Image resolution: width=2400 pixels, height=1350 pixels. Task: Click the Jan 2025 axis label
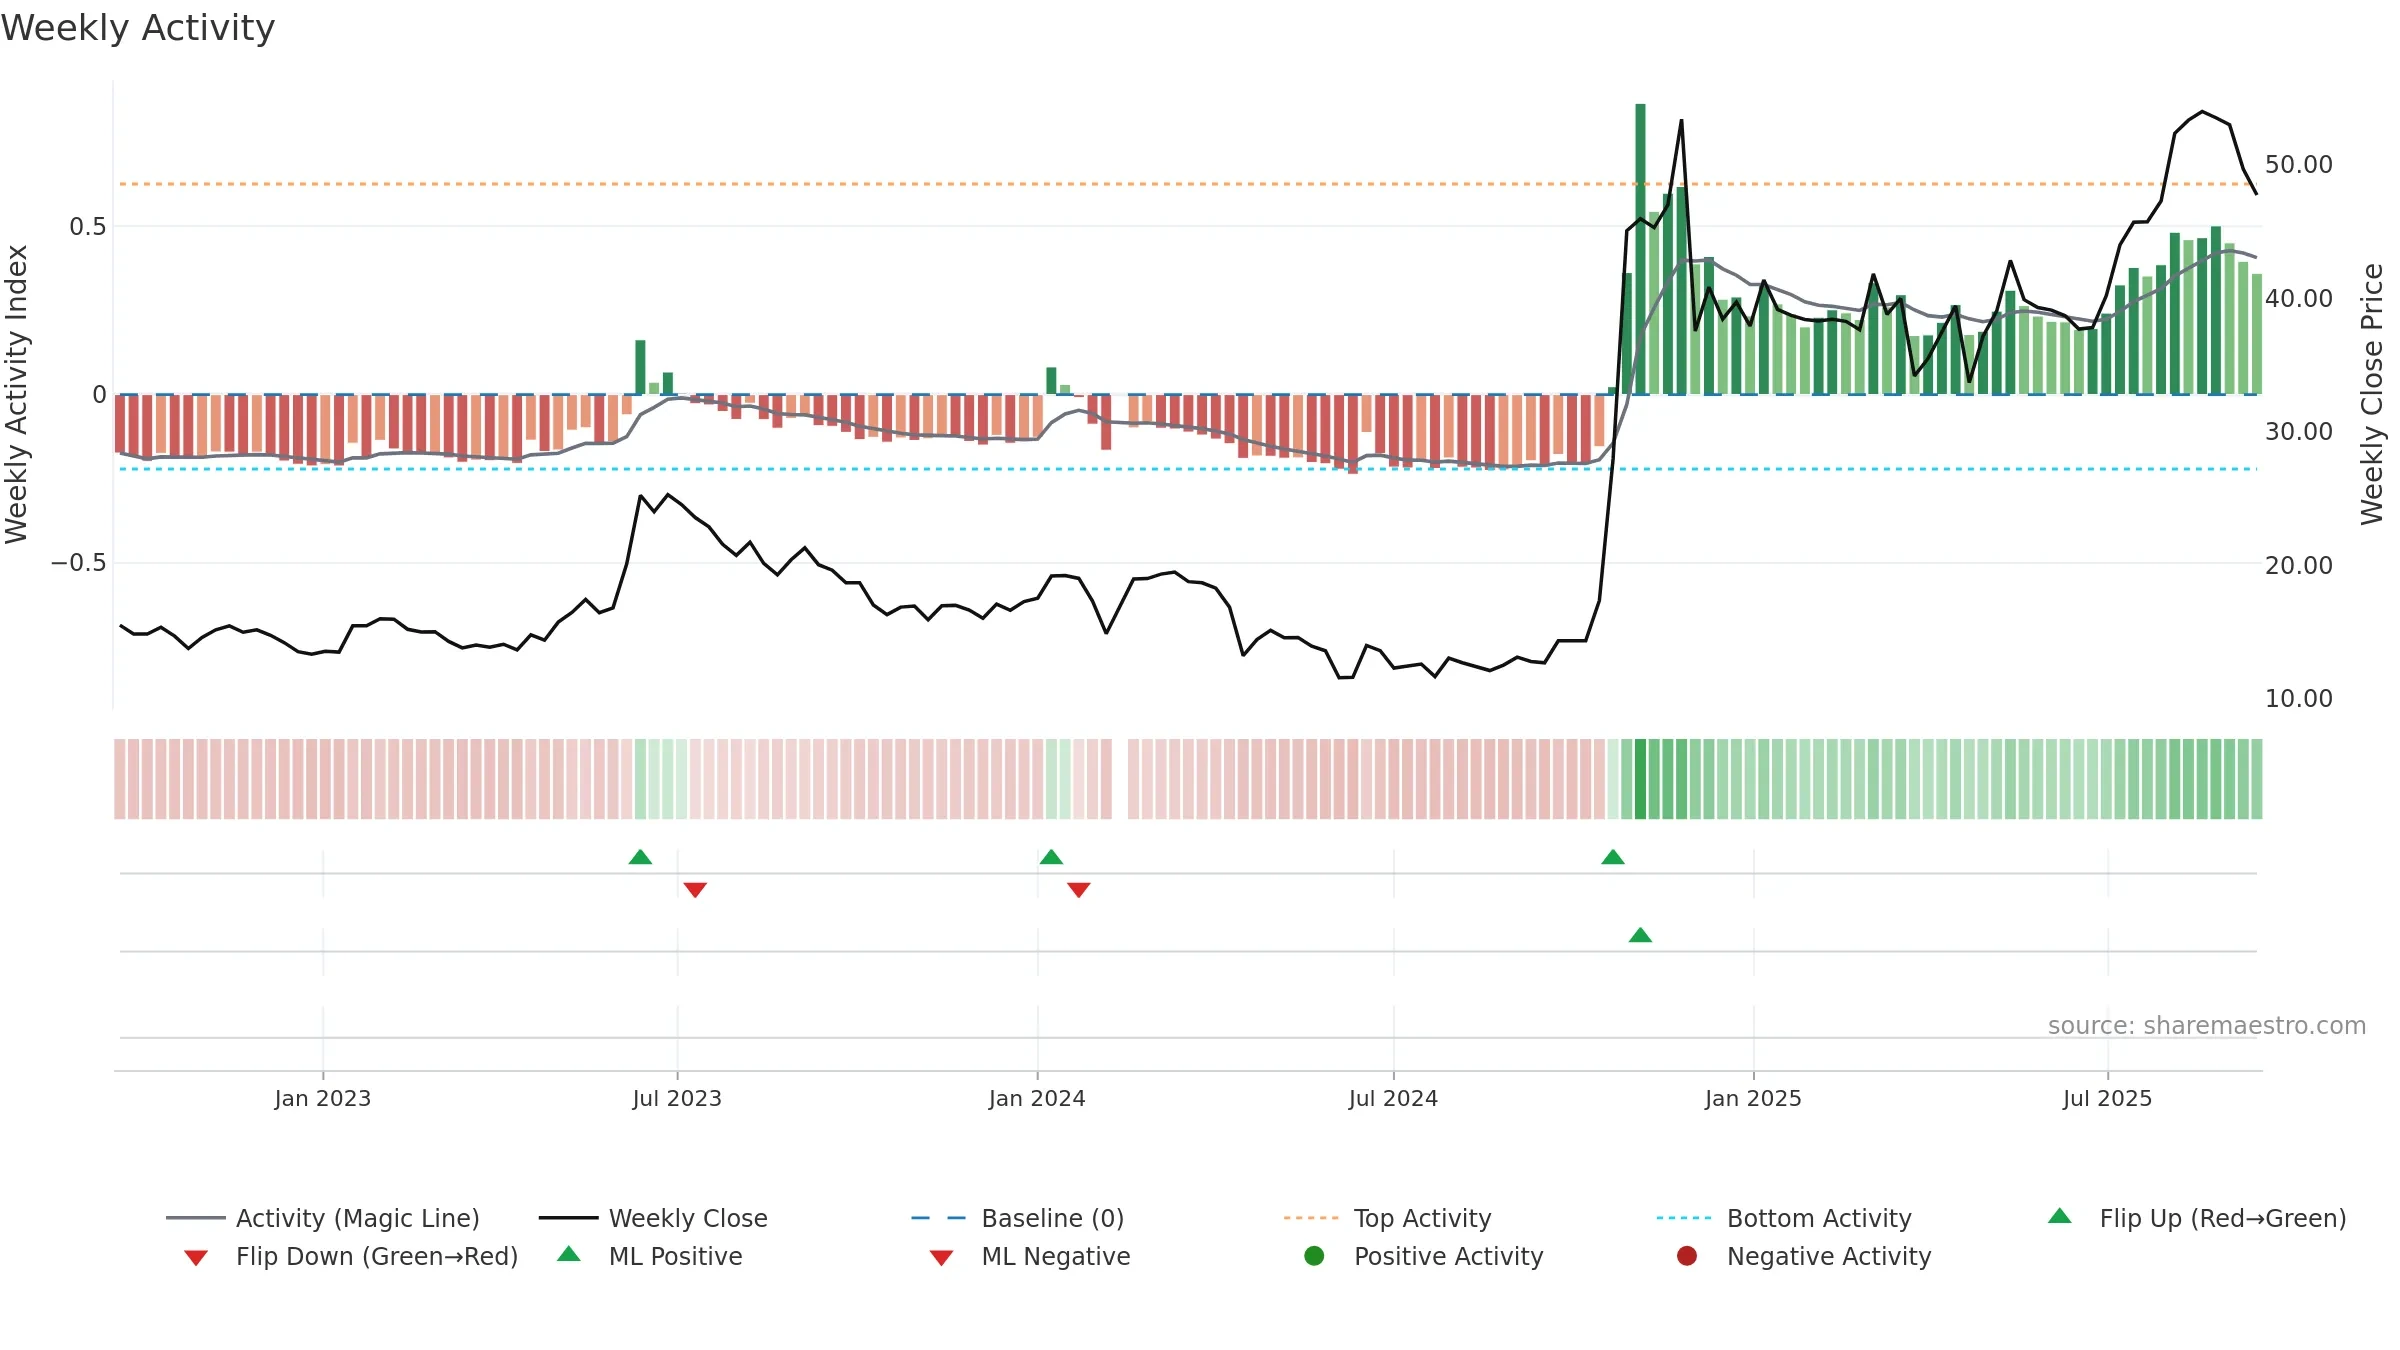click(x=1753, y=1098)
